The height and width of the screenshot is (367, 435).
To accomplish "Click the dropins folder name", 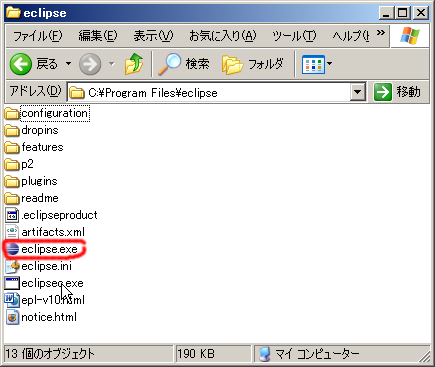I will click(40, 130).
